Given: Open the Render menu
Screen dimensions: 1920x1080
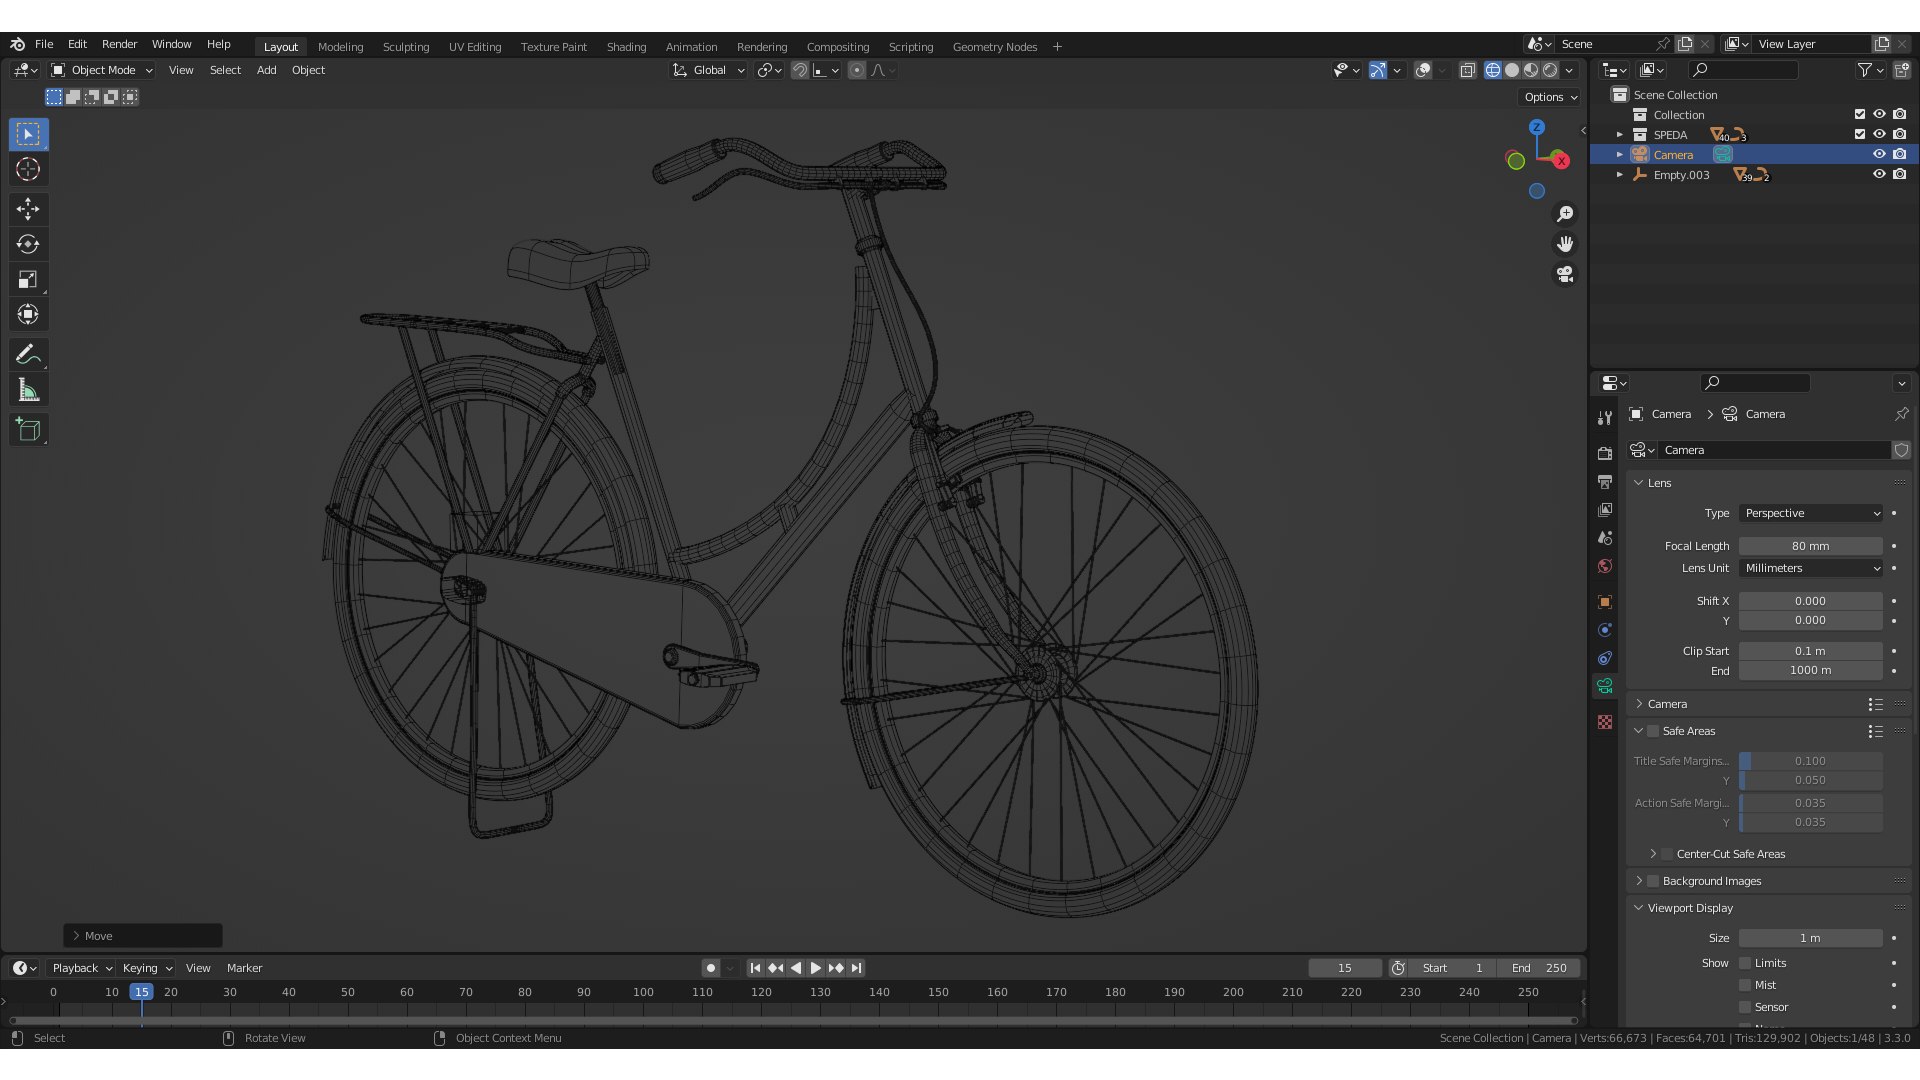Looking at the screenshot, I should pyautogui.click(x=119, y=44).
